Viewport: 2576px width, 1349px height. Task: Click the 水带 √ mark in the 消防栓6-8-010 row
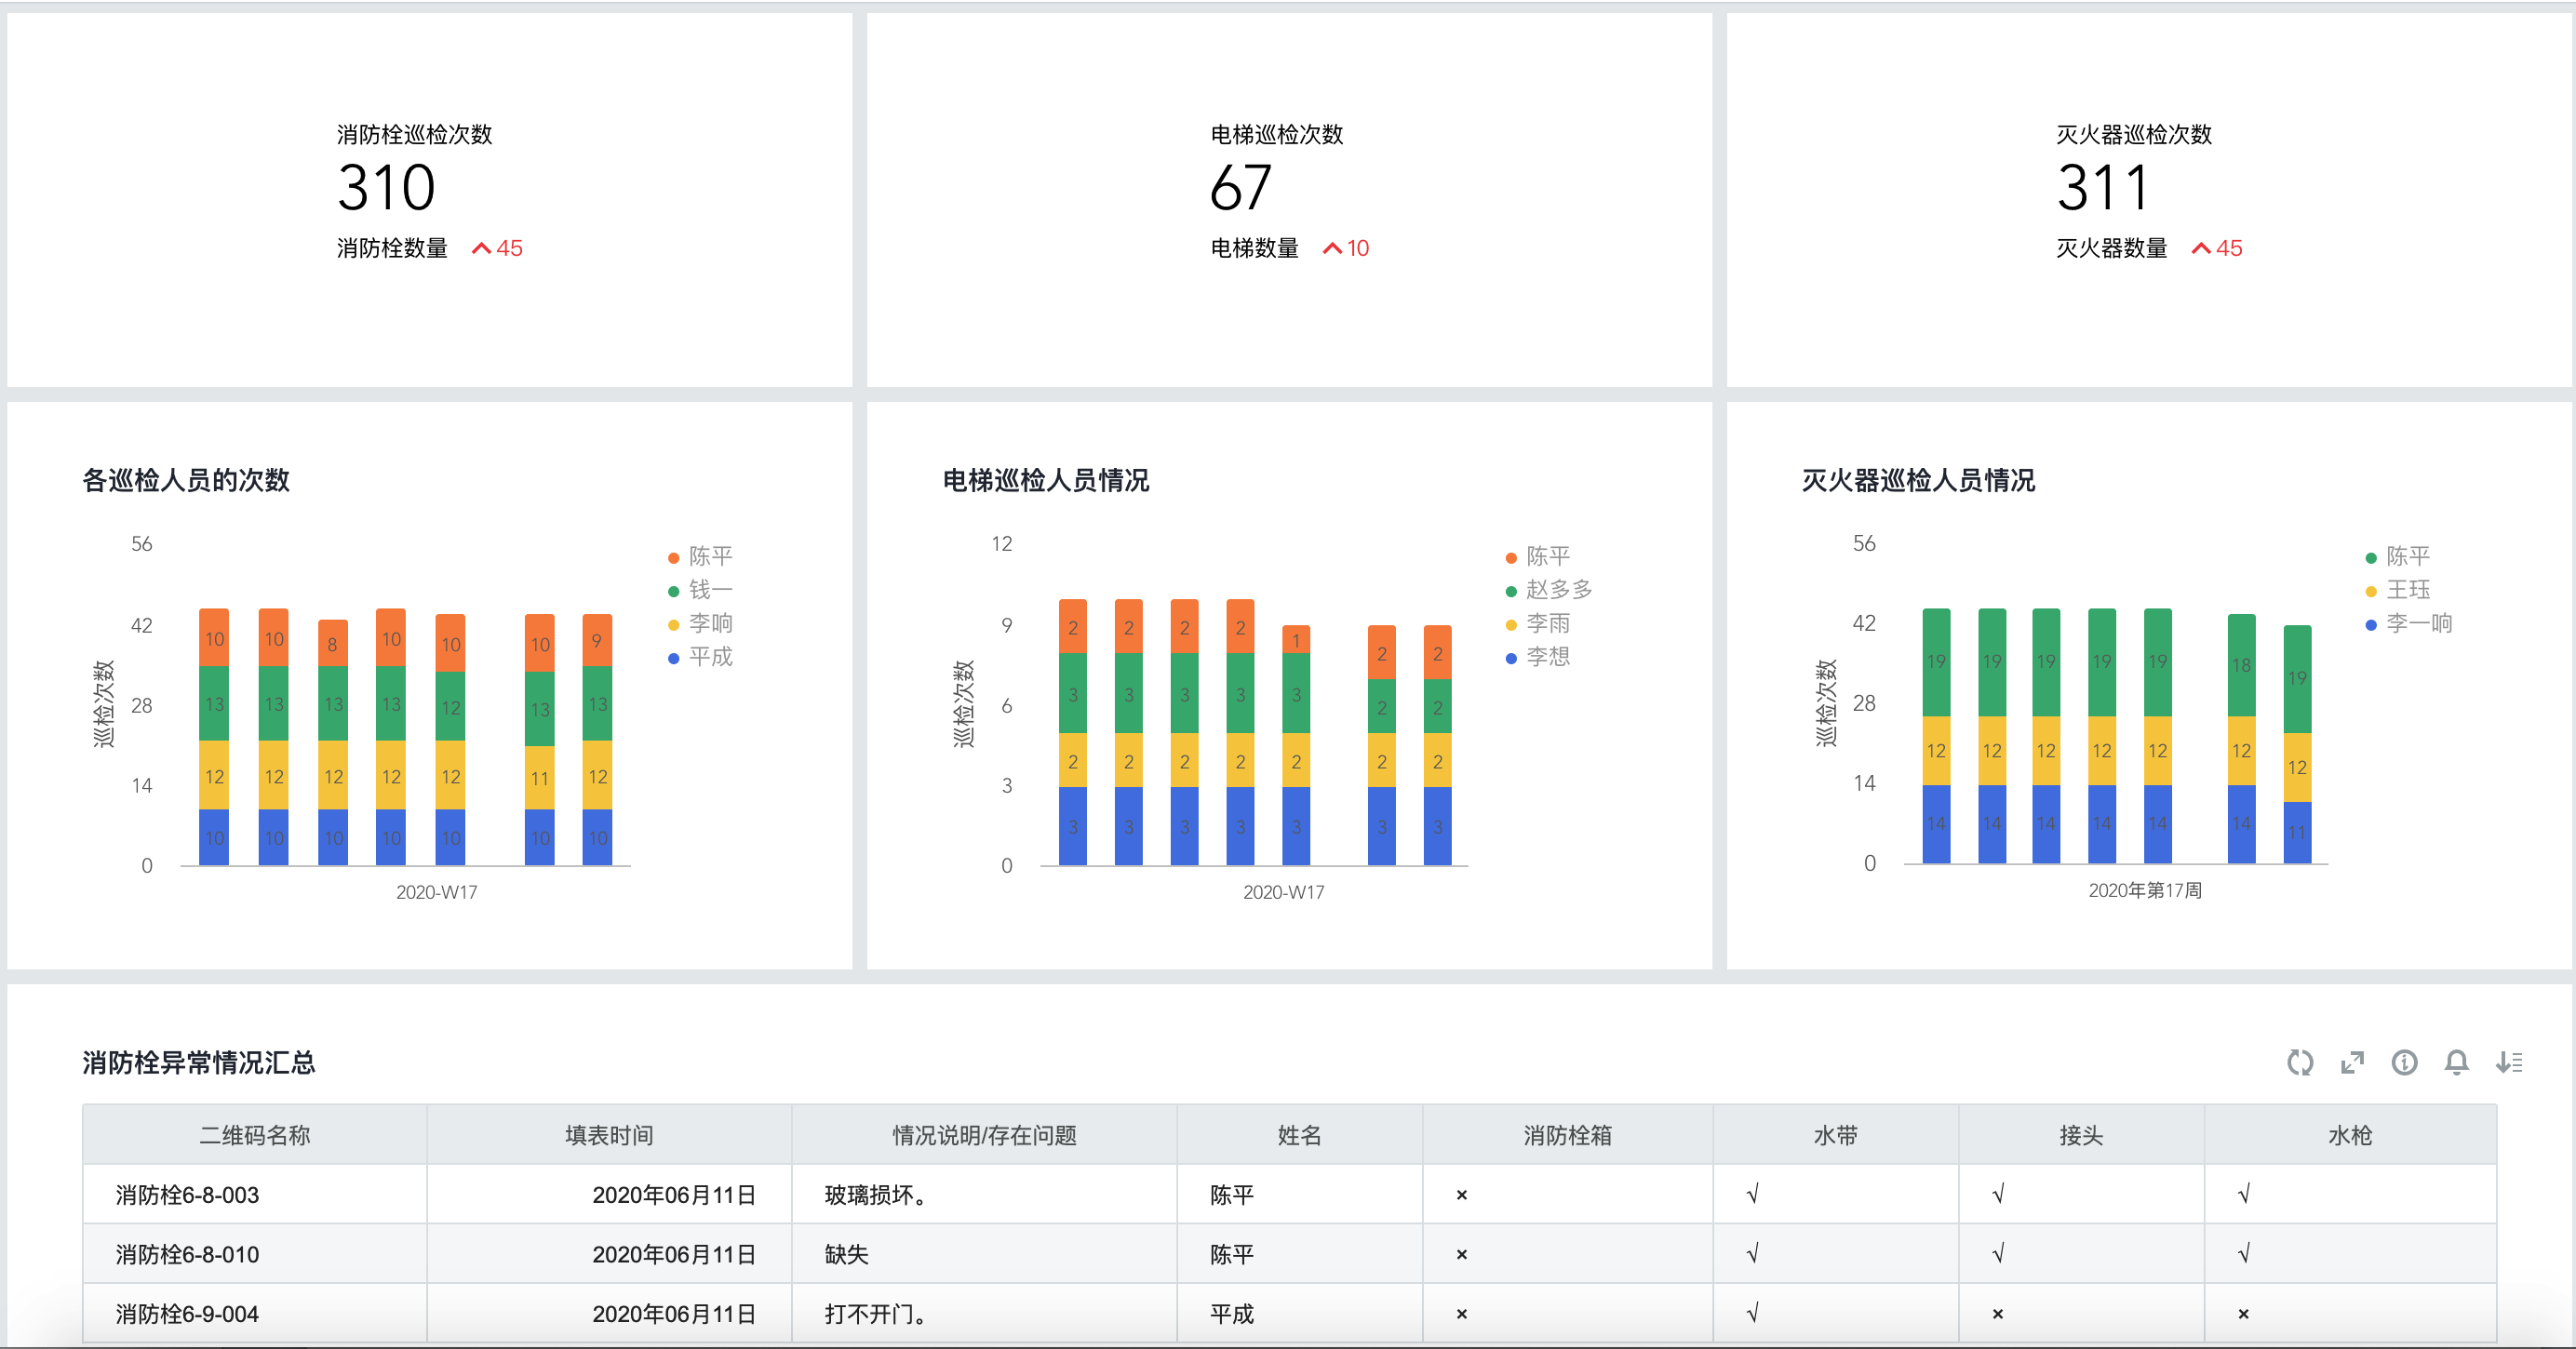click(1753, 1254)
